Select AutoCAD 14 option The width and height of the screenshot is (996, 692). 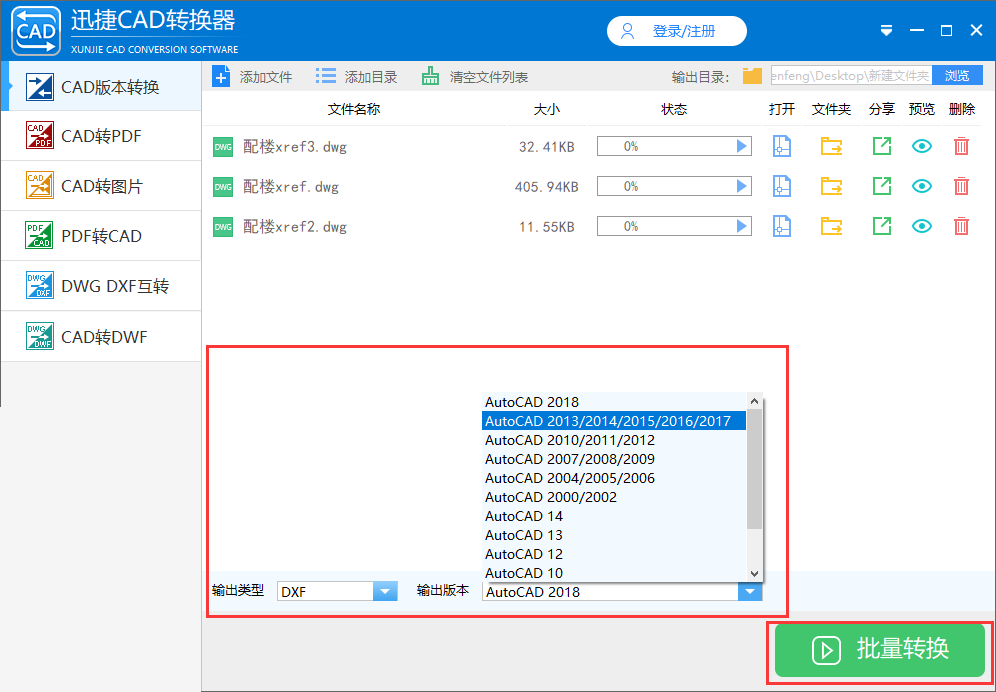614,516
